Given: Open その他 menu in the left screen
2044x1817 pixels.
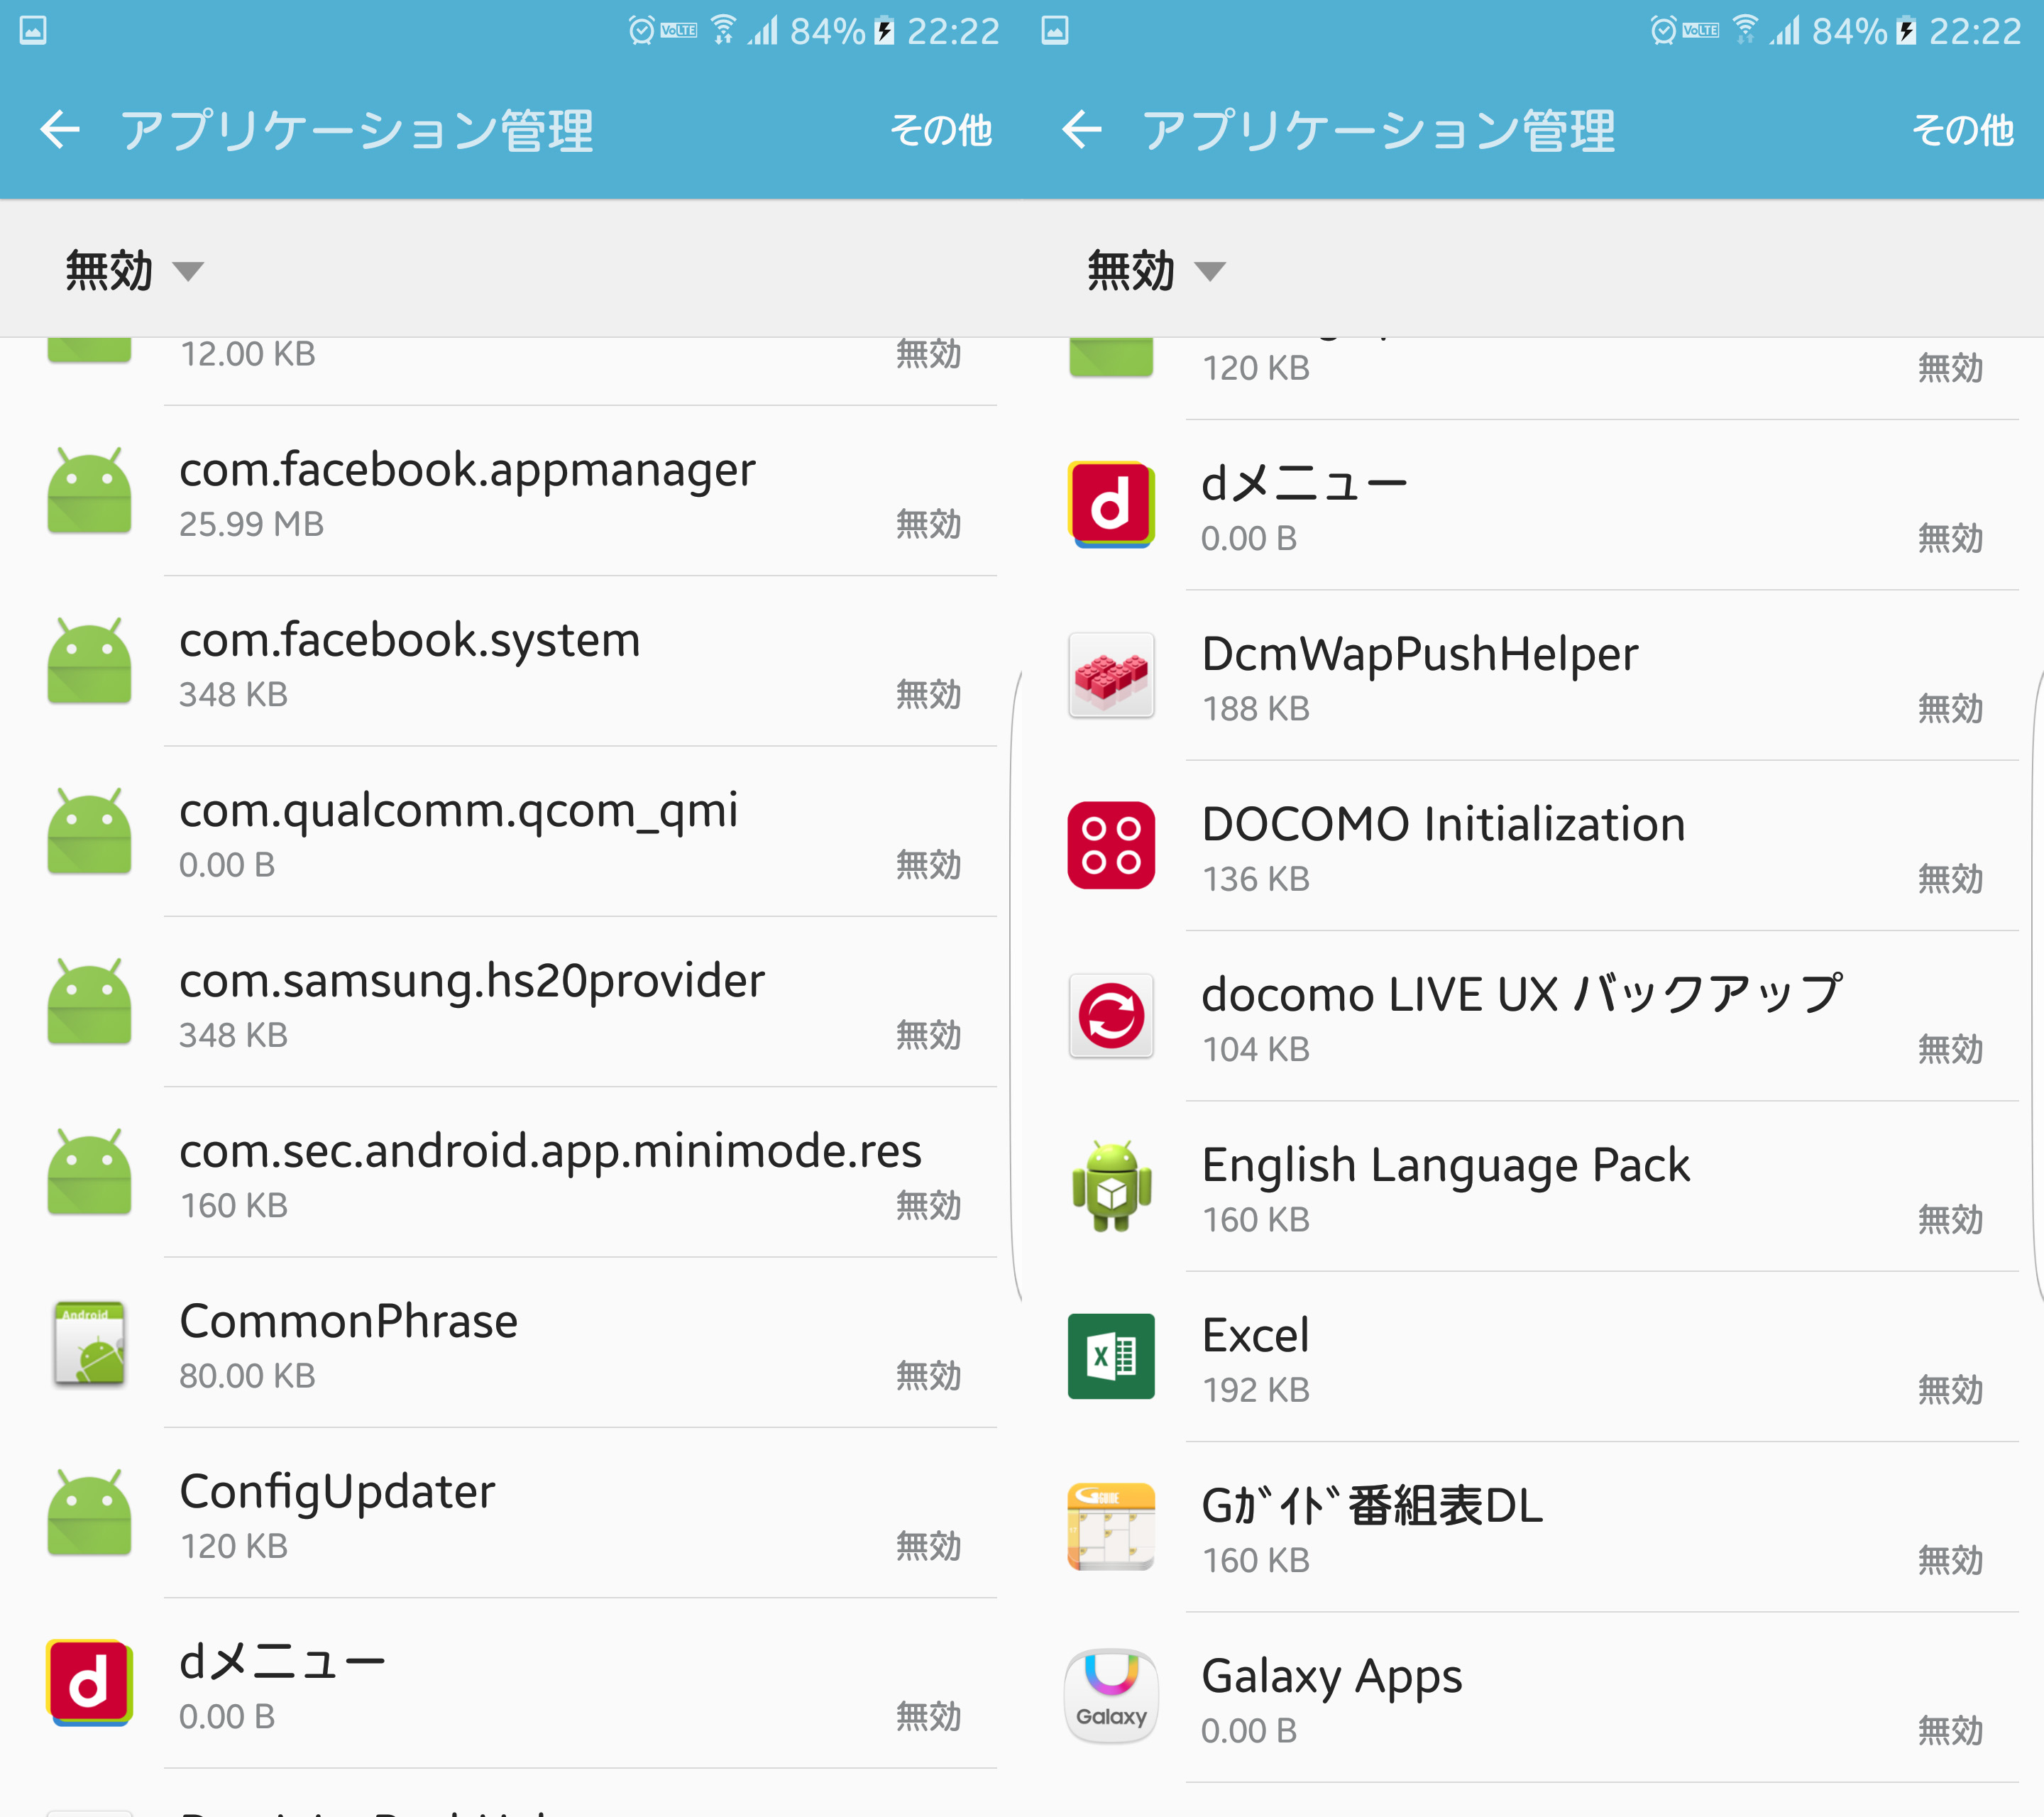Looking at the screenshot, I should [941, 130].
